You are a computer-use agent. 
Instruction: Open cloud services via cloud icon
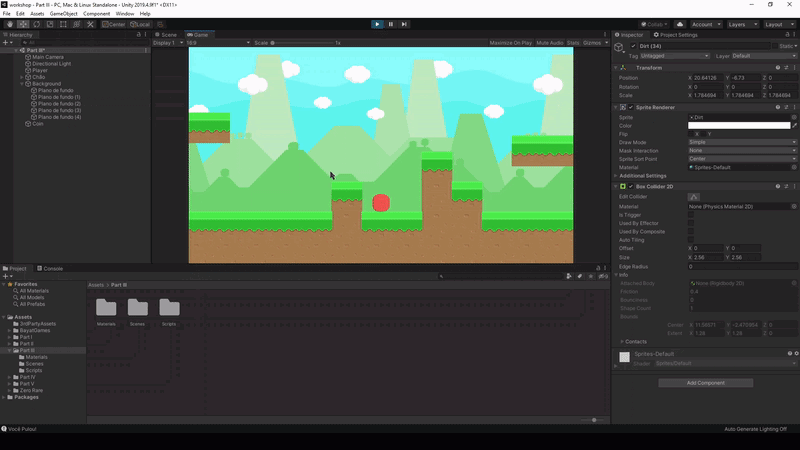click(680, 24)
